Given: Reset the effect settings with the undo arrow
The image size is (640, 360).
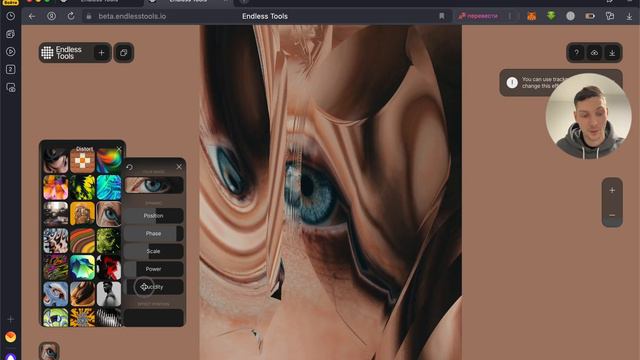Looking at the screenshot, I should (x=129, y=167).
